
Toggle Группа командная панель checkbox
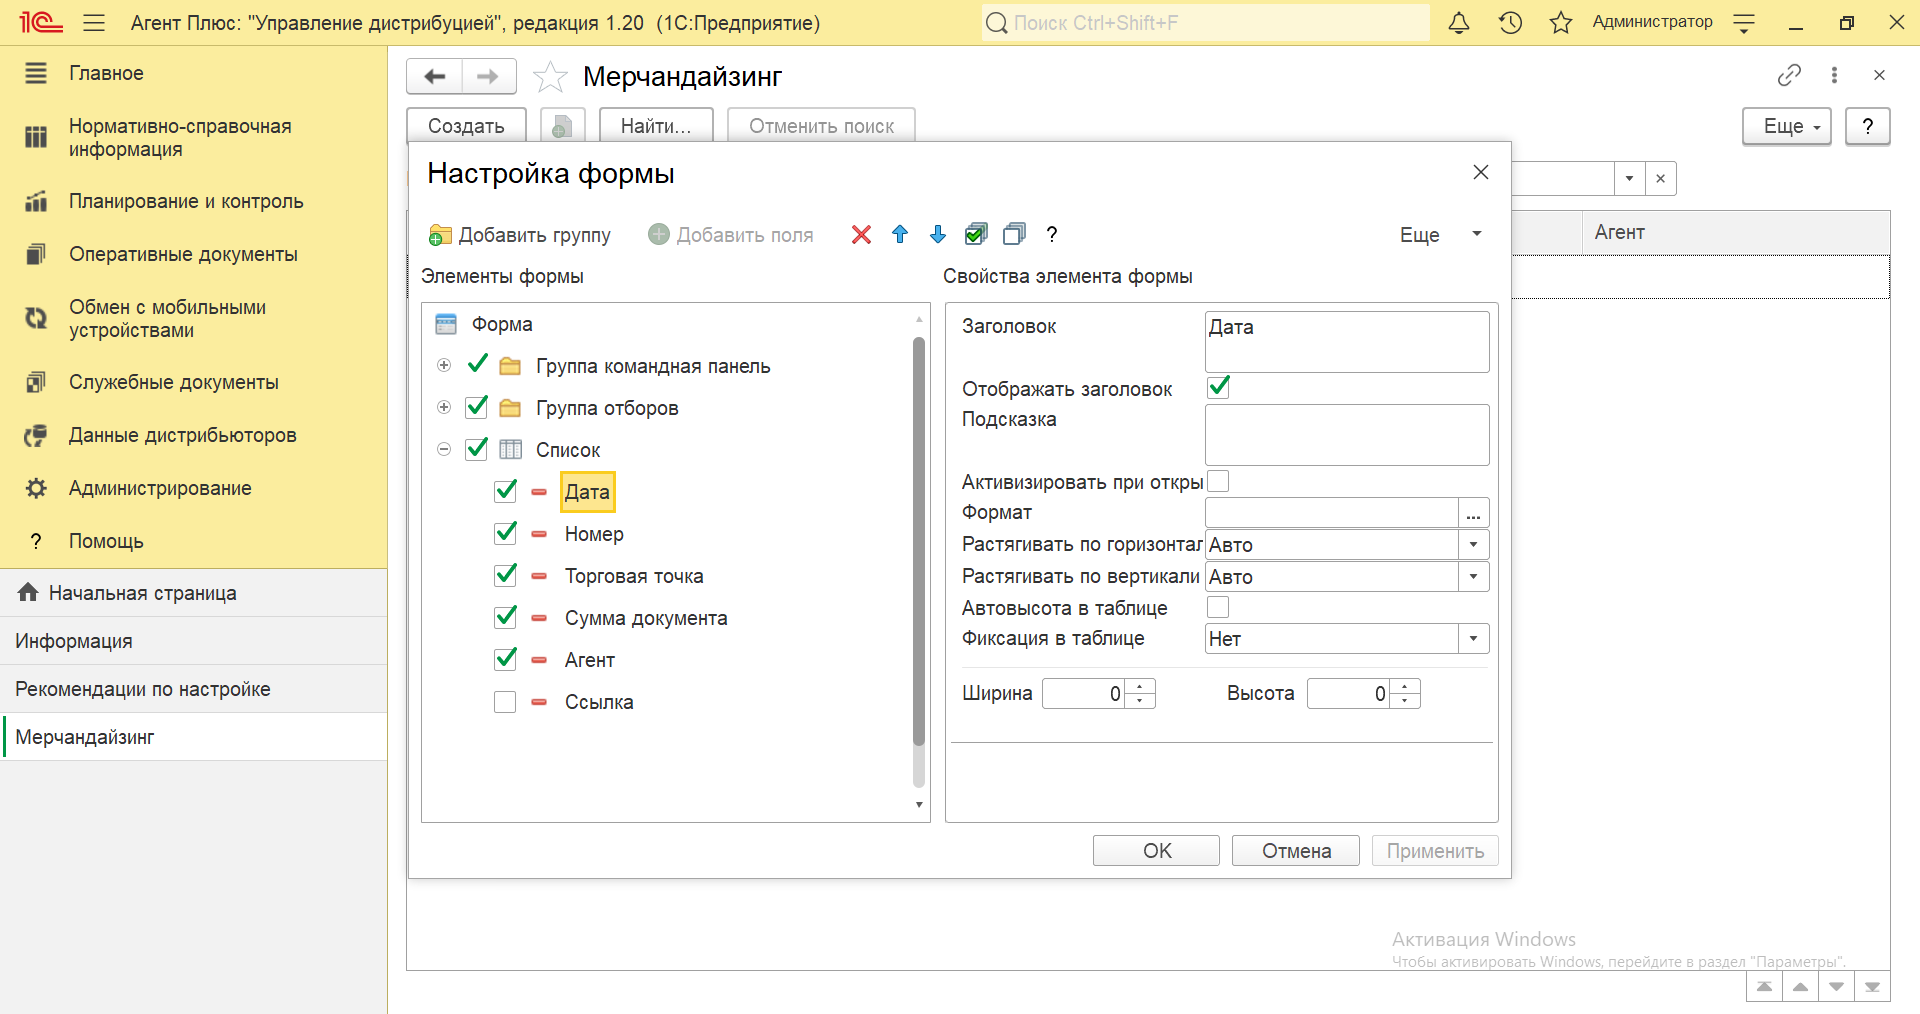[477, 364]
